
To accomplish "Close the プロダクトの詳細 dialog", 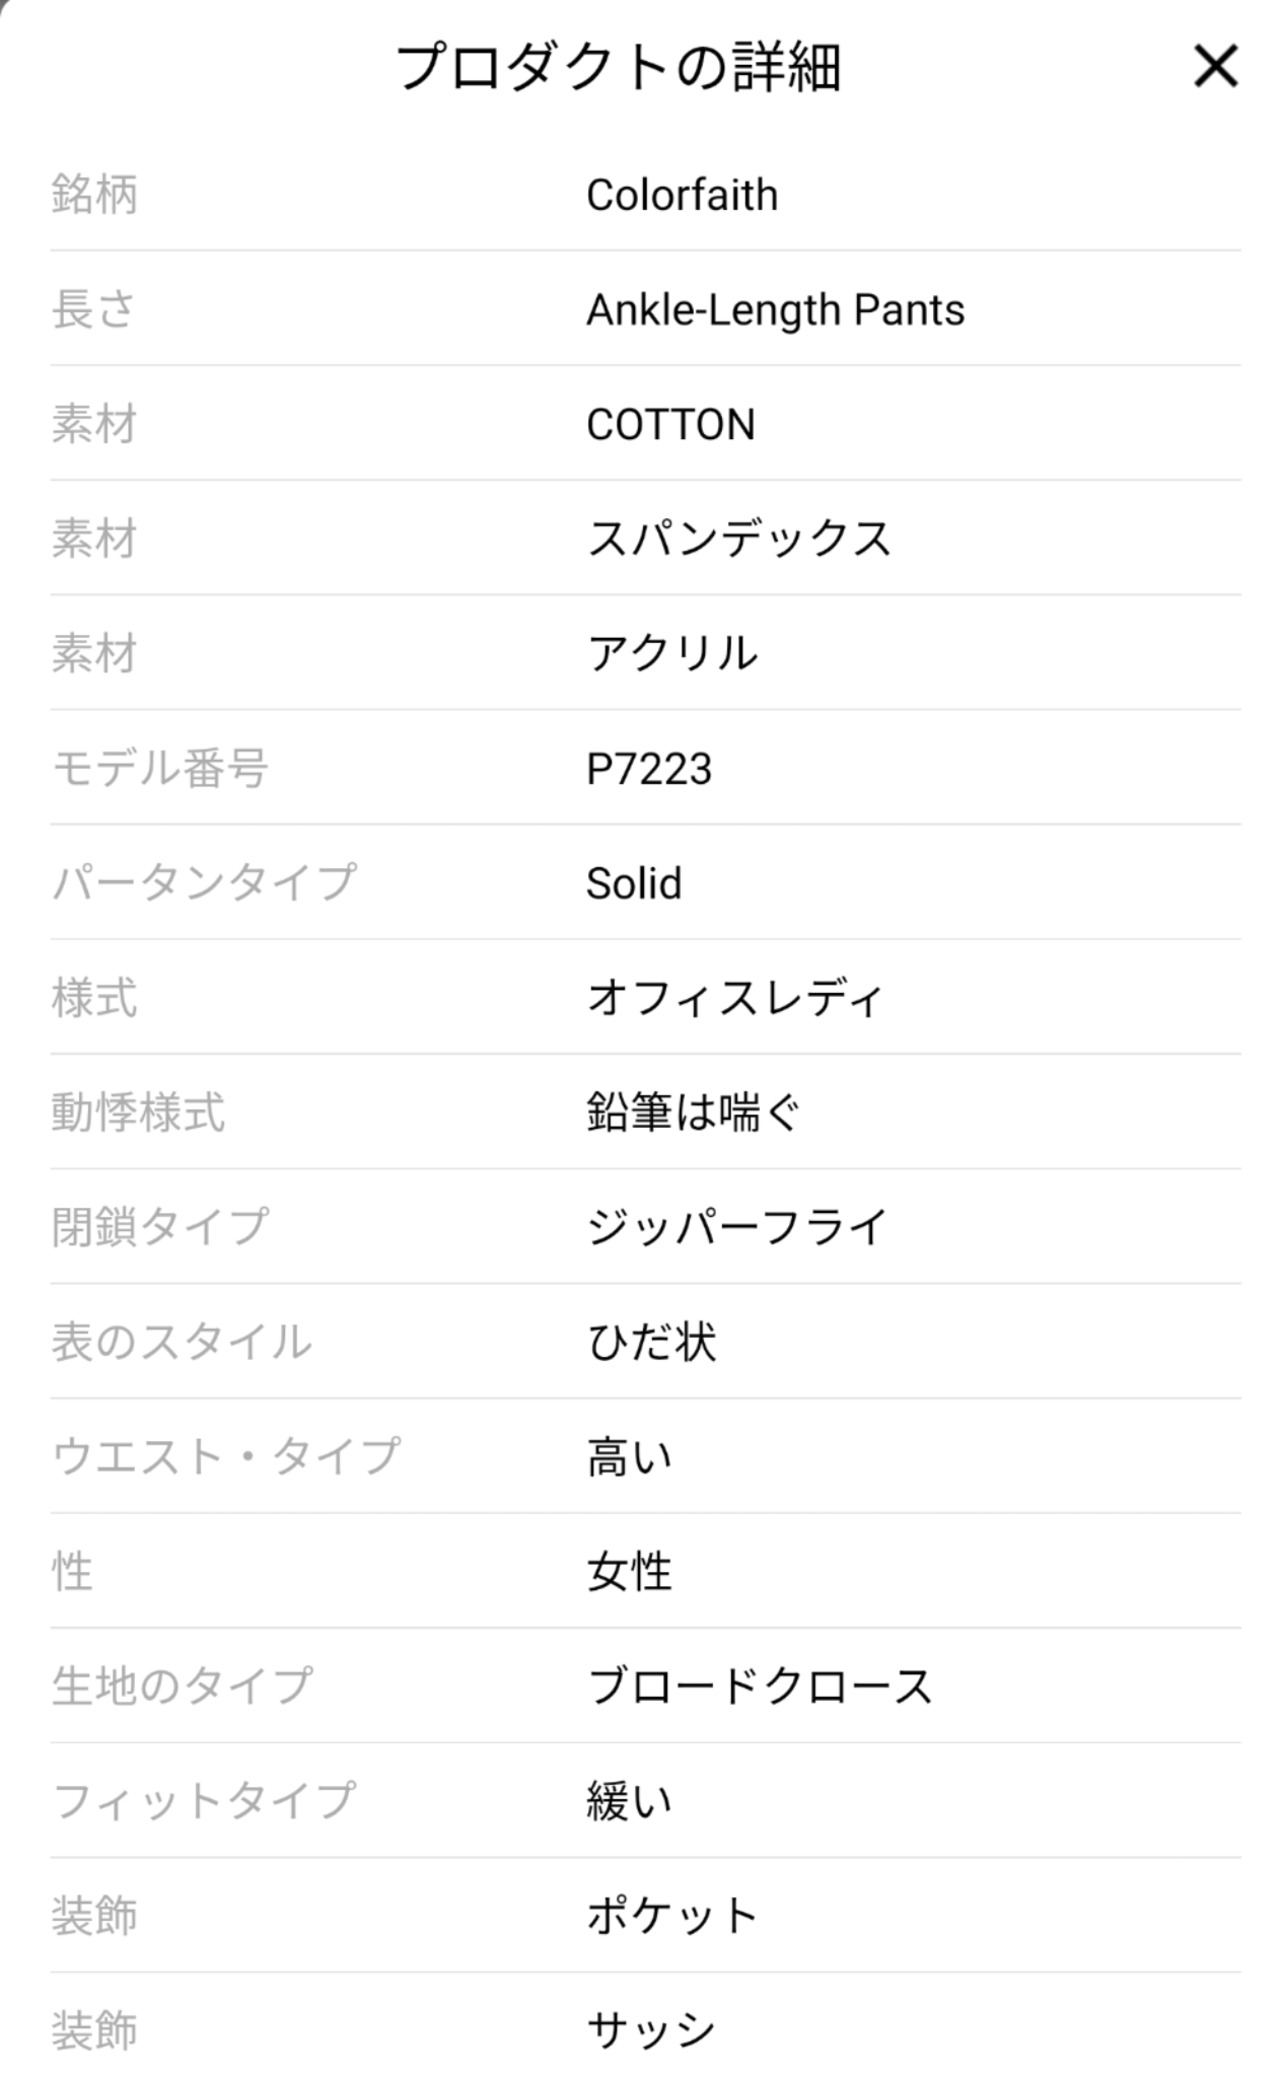I will [1215, 67].
